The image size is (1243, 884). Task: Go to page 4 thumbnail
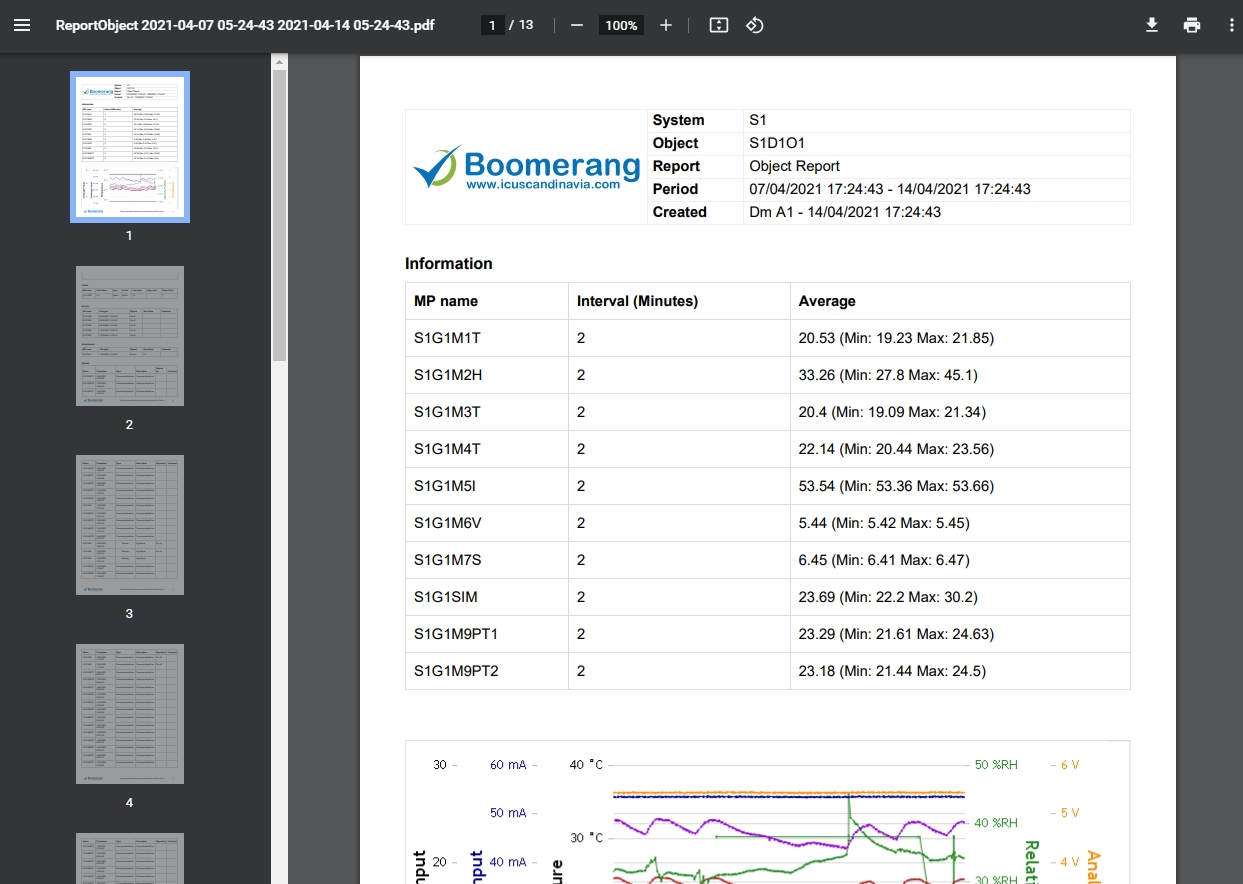(x=130, y=714)
